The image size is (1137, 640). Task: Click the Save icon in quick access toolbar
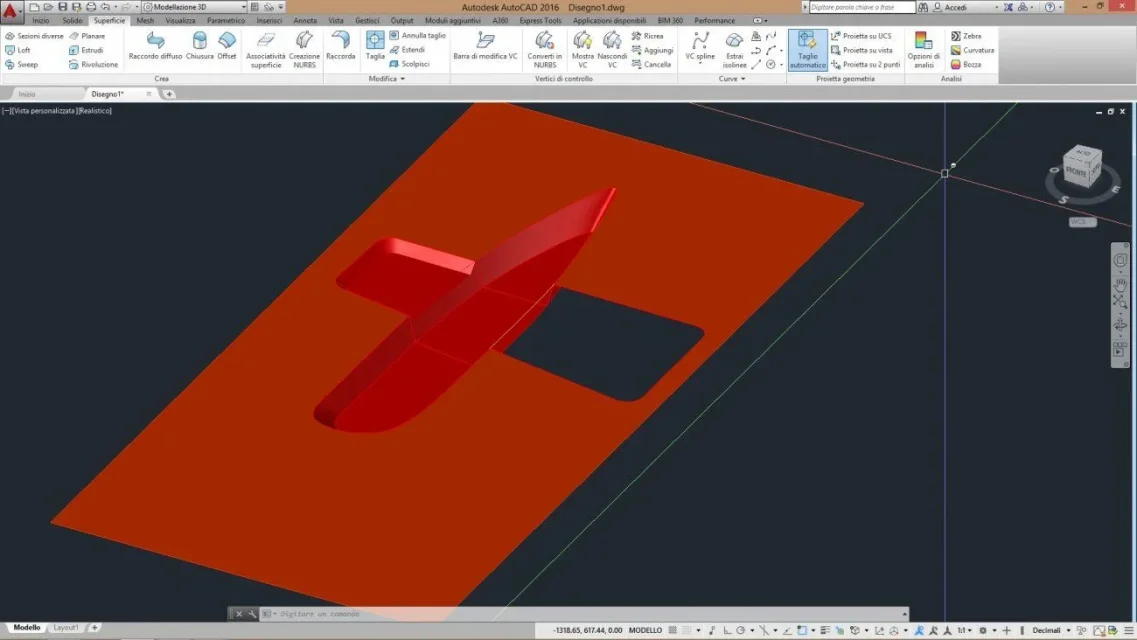click(x=62, y=7)
